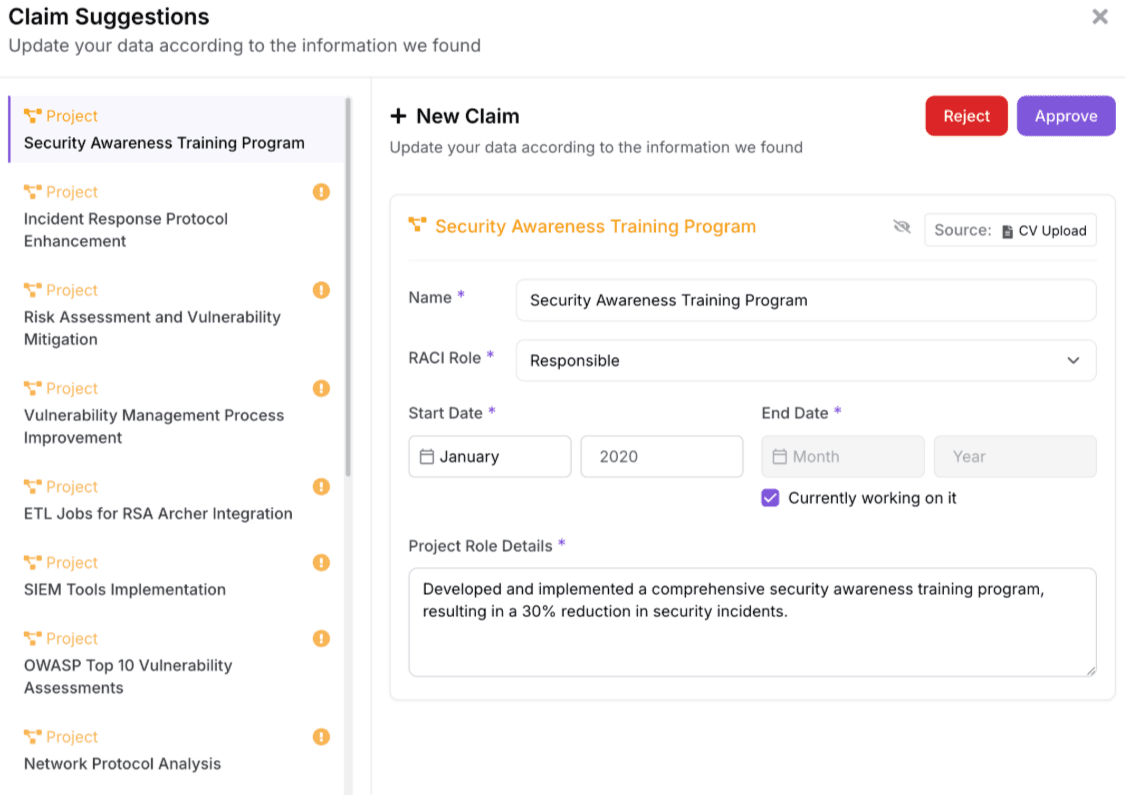Approve the new claim

tap(1066, 115)
